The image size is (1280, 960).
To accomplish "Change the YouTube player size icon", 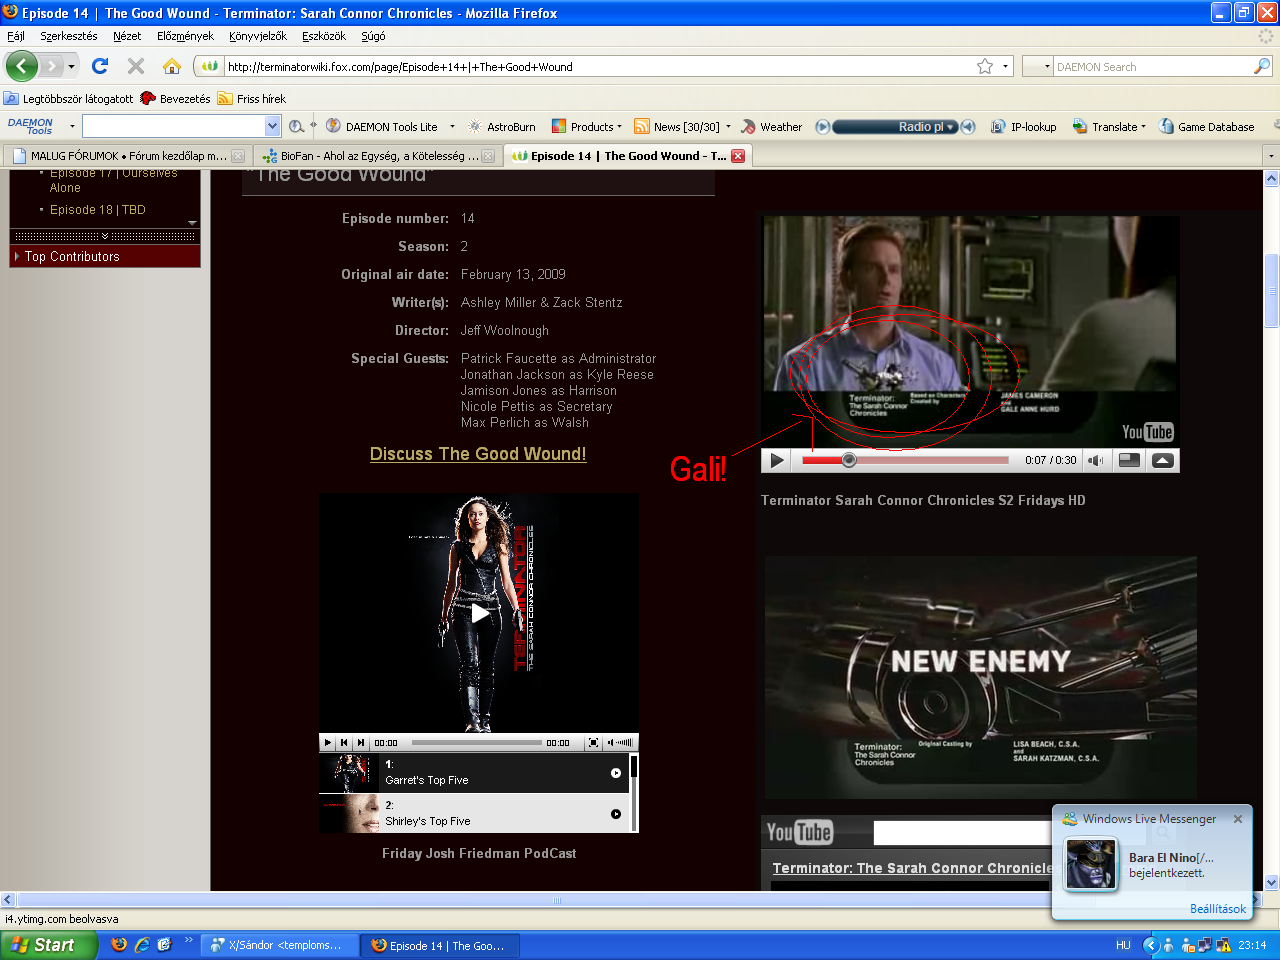I will [1129, 461].
